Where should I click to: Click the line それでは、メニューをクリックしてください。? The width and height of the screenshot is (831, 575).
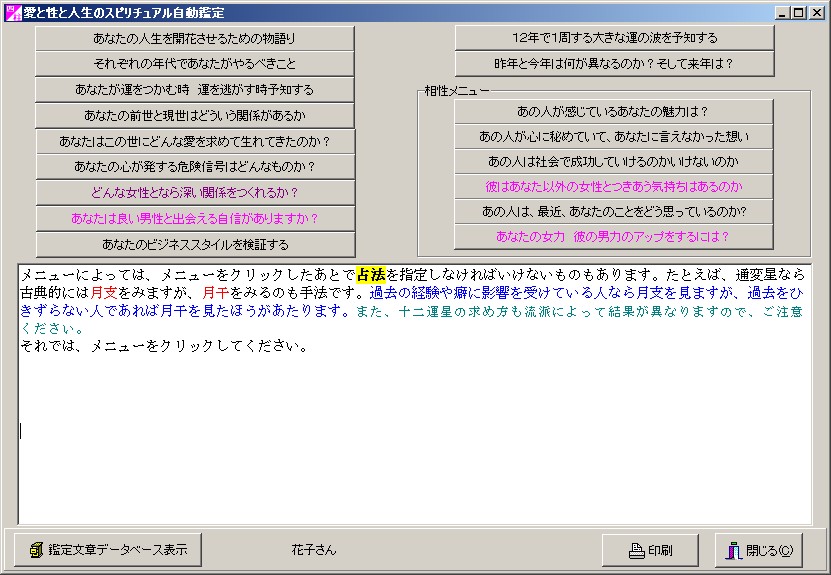(164, 347)
